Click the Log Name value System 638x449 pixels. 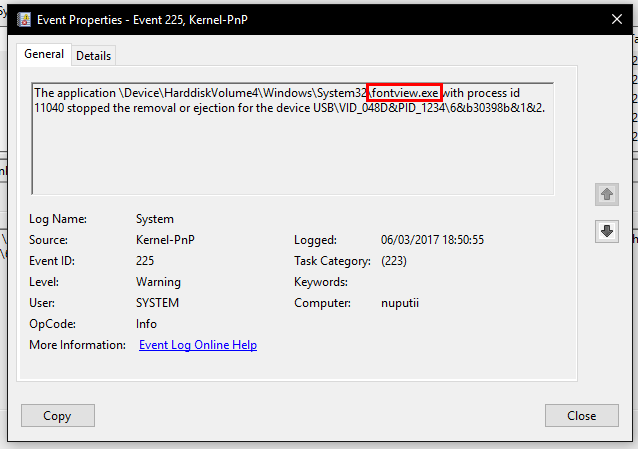(154, 219)
